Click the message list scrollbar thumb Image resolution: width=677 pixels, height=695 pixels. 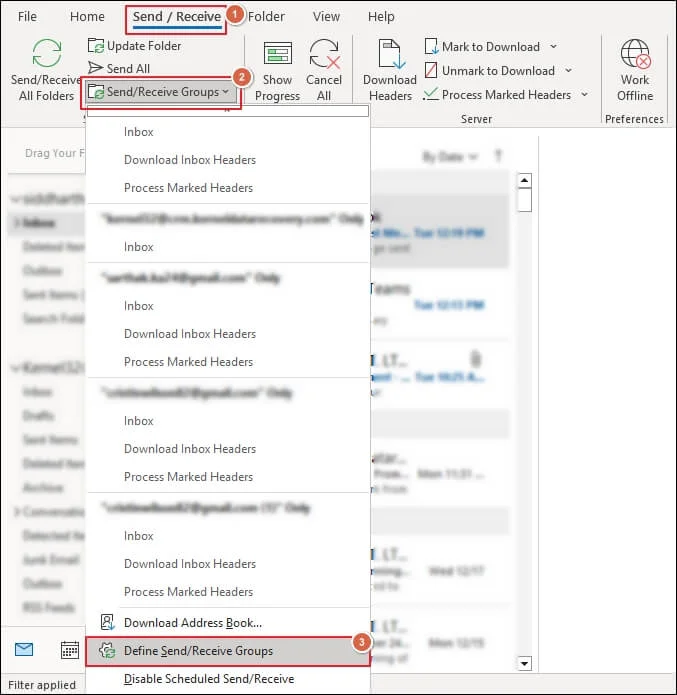click(x=524, y=200)
